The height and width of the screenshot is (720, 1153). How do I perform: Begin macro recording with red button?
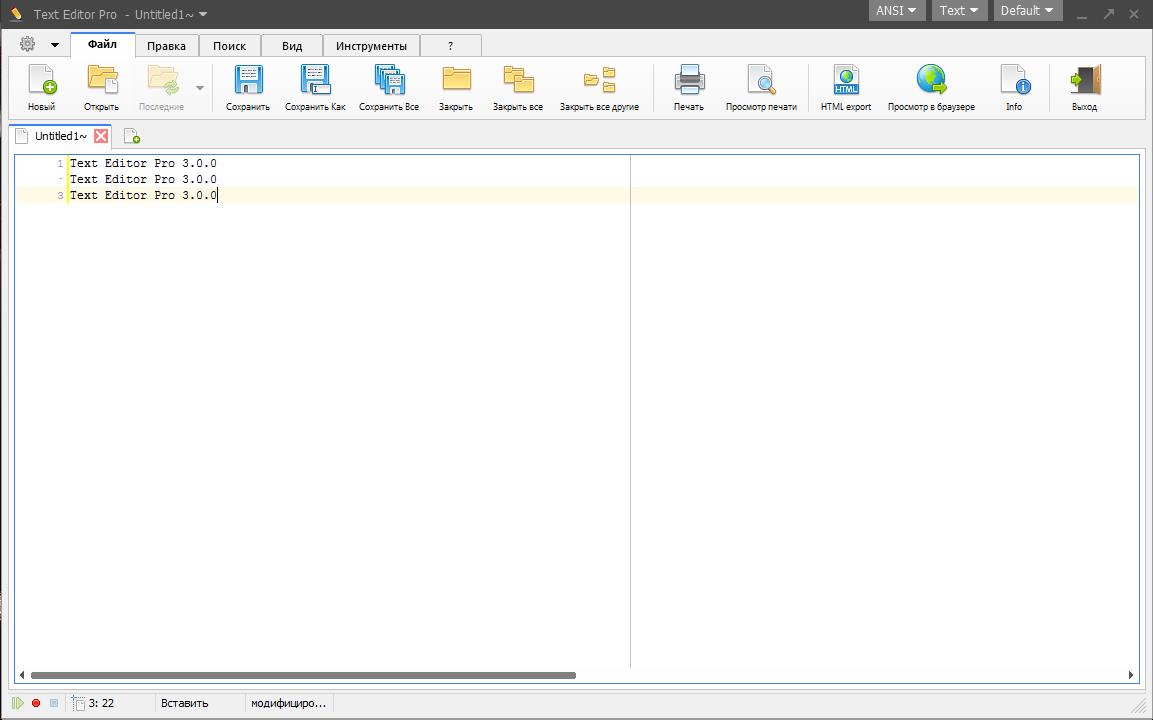[x=36, y=703]
